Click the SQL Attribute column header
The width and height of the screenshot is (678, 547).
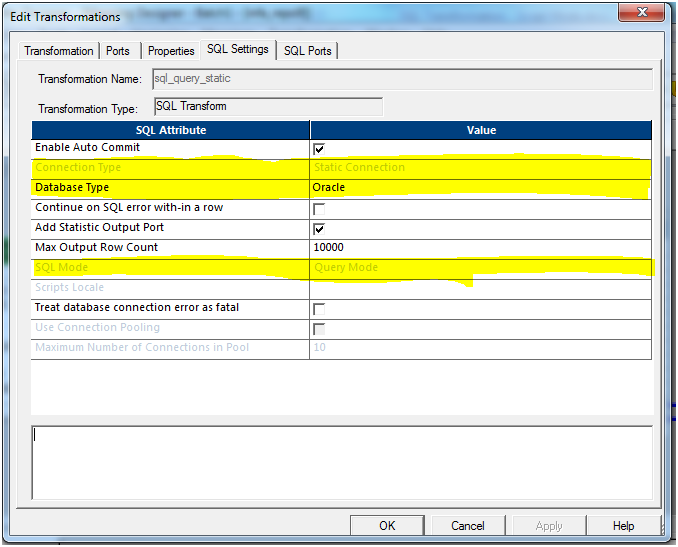pyautogui.click(x=171, y=130)
